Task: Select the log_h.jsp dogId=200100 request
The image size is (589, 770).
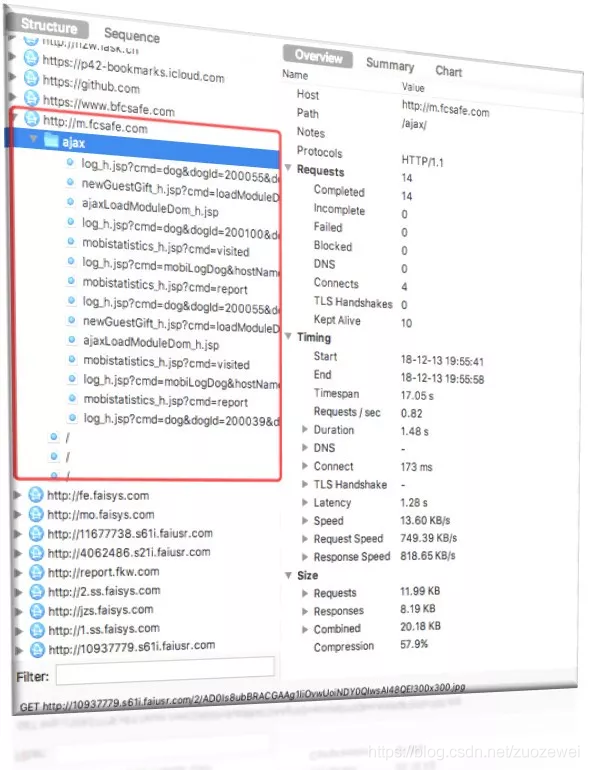Action: (x=180, y=229)
